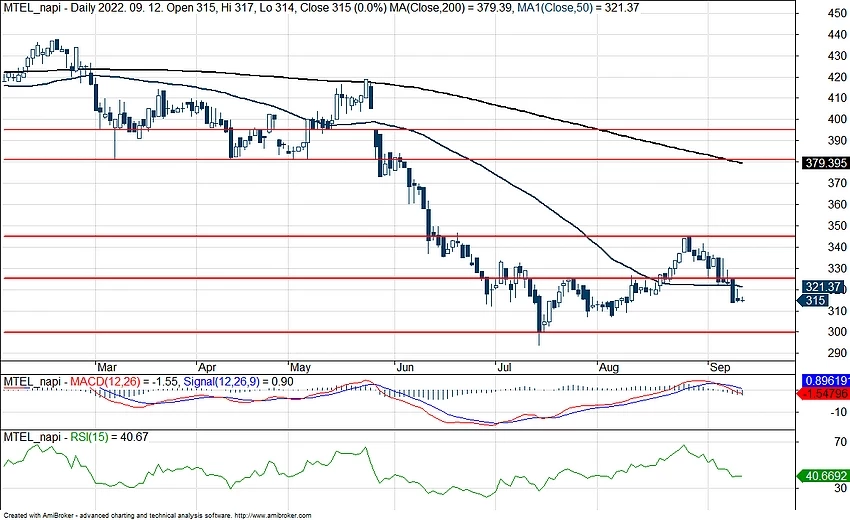Click the 440 price axis label

tap(837, 35)
